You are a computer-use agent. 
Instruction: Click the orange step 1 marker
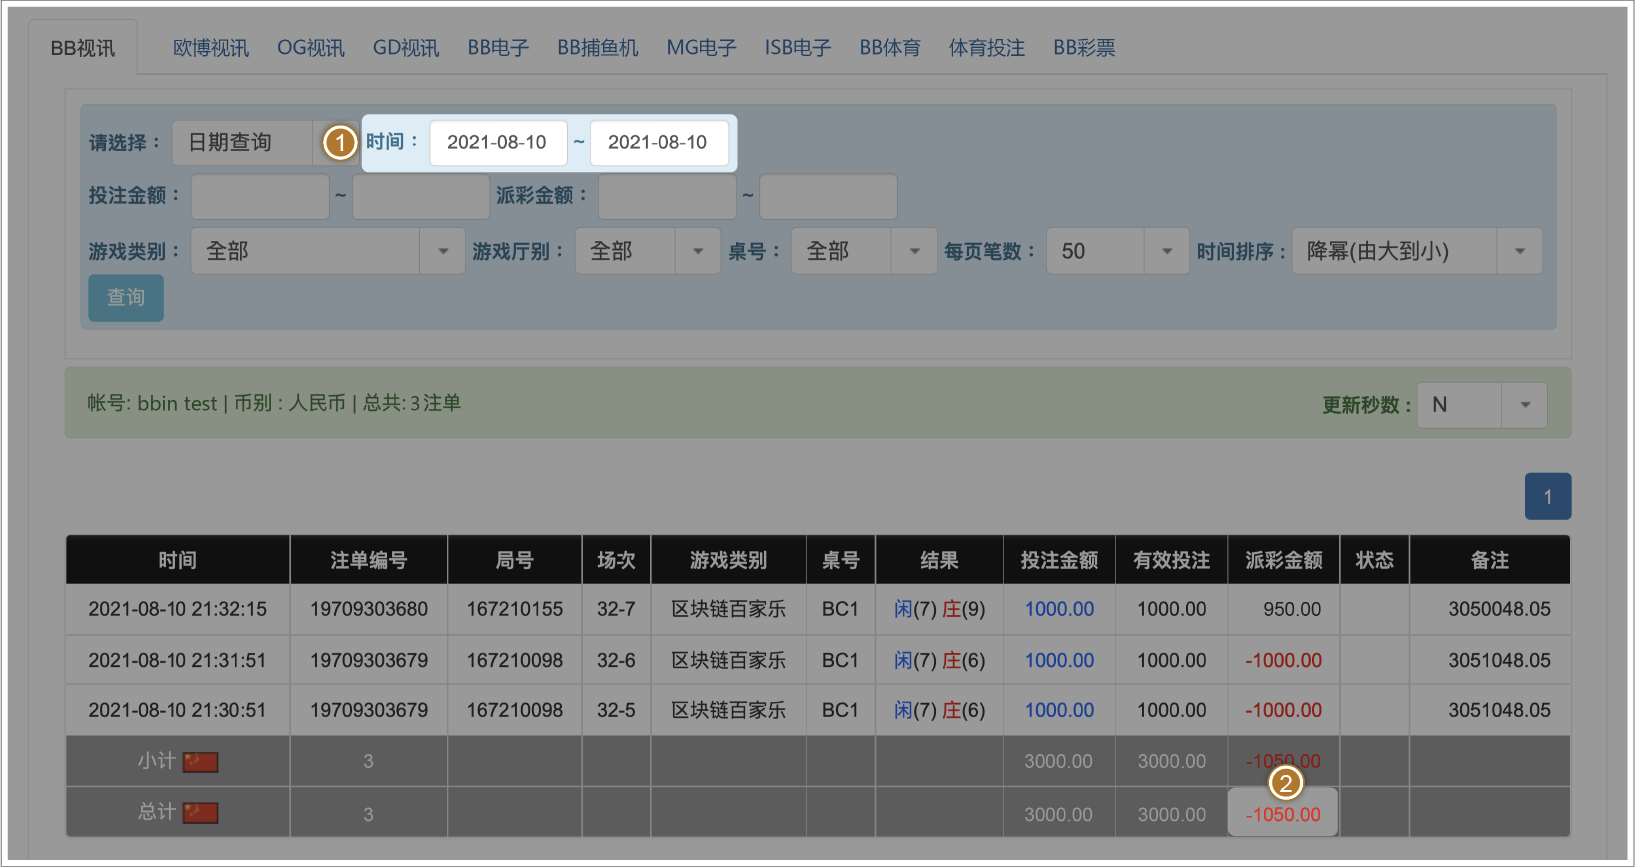[x=340, y=143]
